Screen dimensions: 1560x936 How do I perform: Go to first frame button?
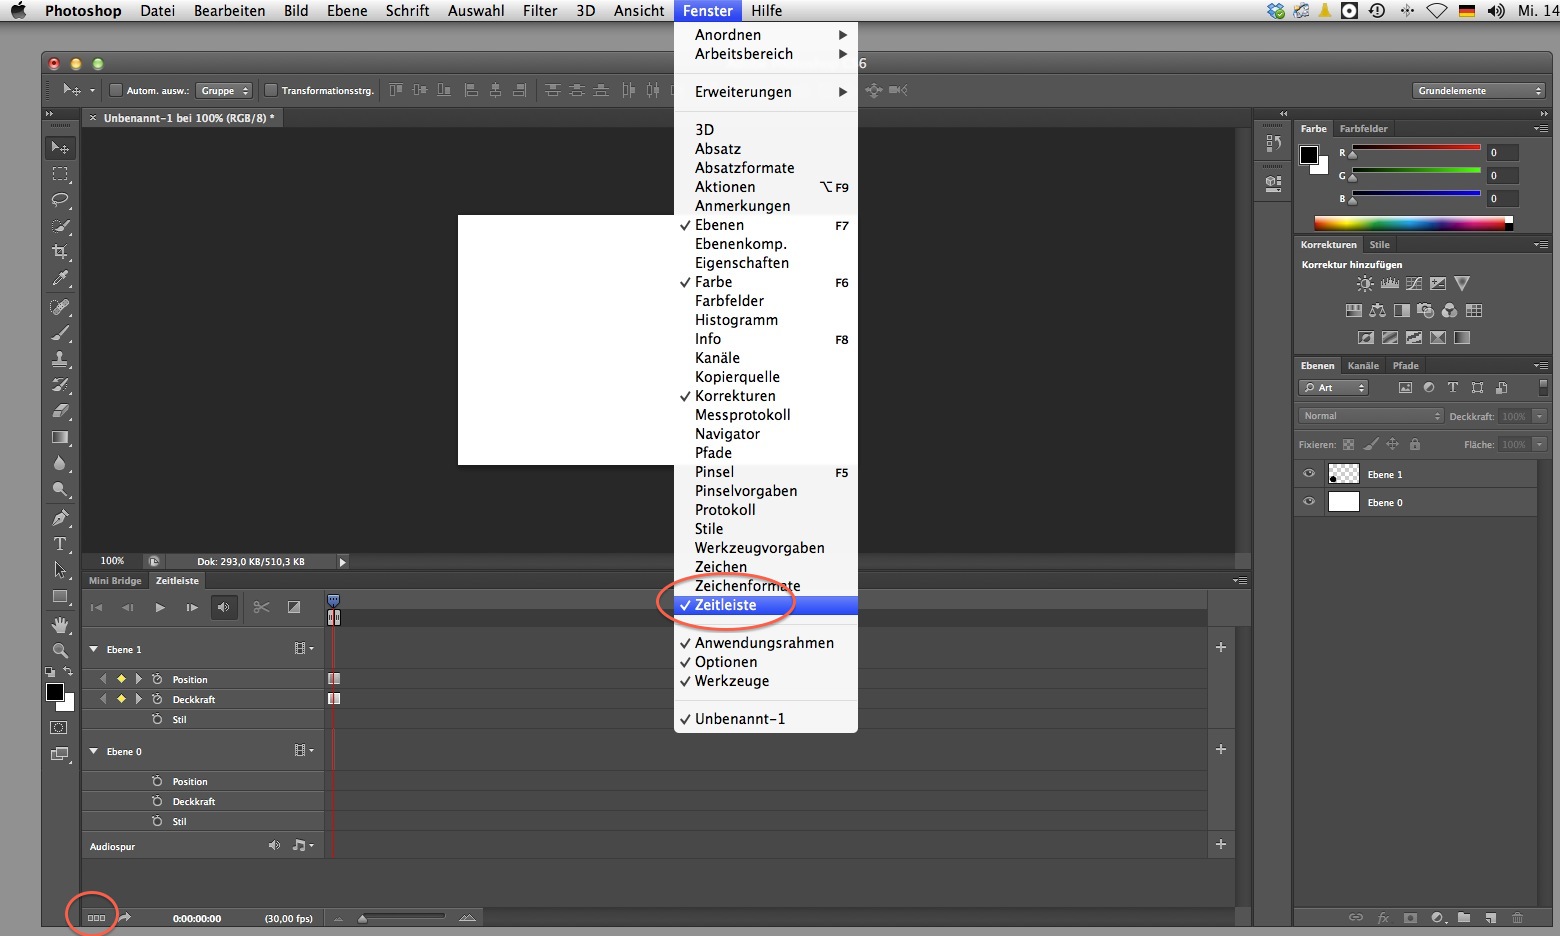[x=97, y=607]
